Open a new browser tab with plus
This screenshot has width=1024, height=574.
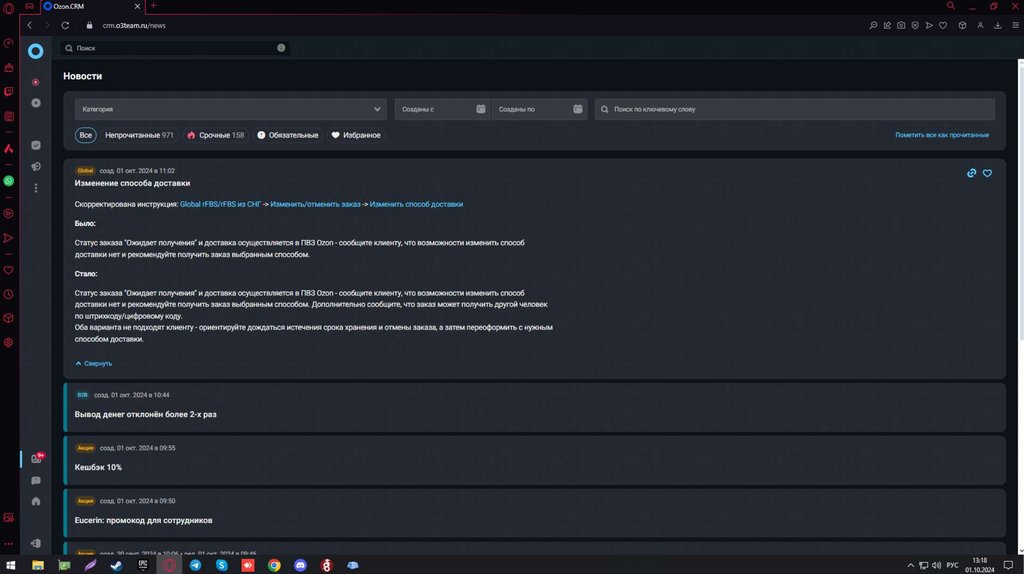click(153, 6)
